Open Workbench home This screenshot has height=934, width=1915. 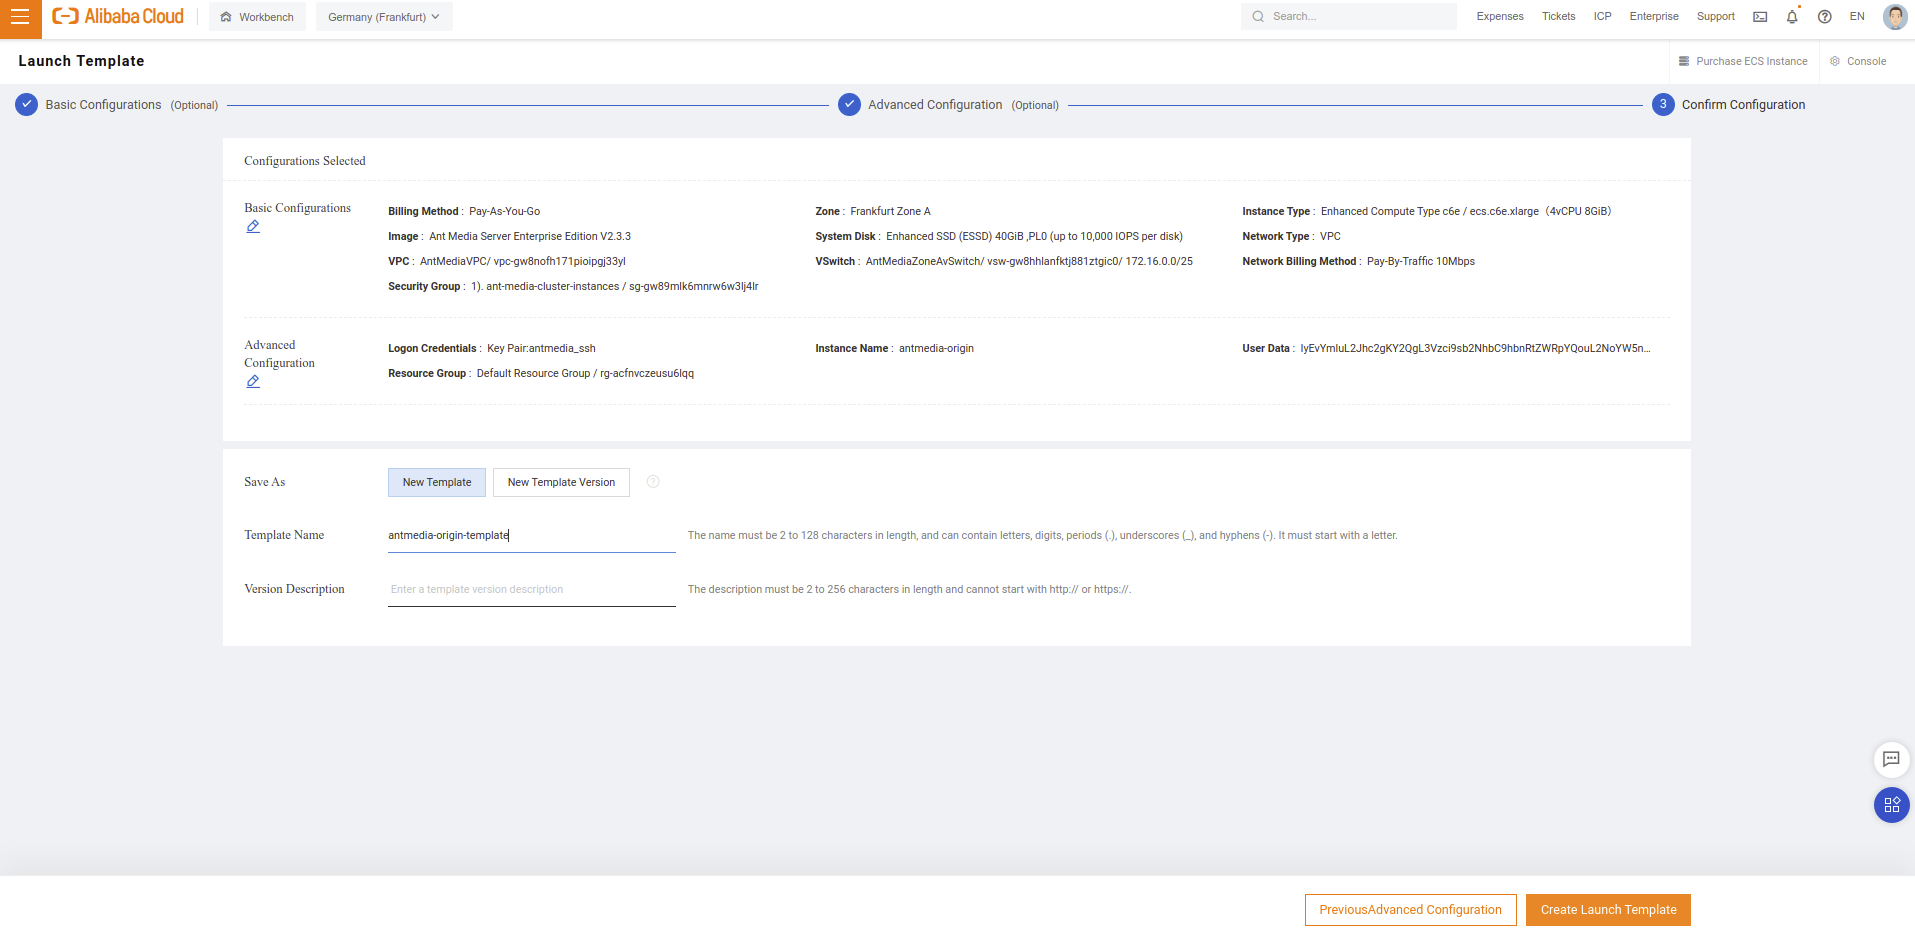[x=258, y=17]
